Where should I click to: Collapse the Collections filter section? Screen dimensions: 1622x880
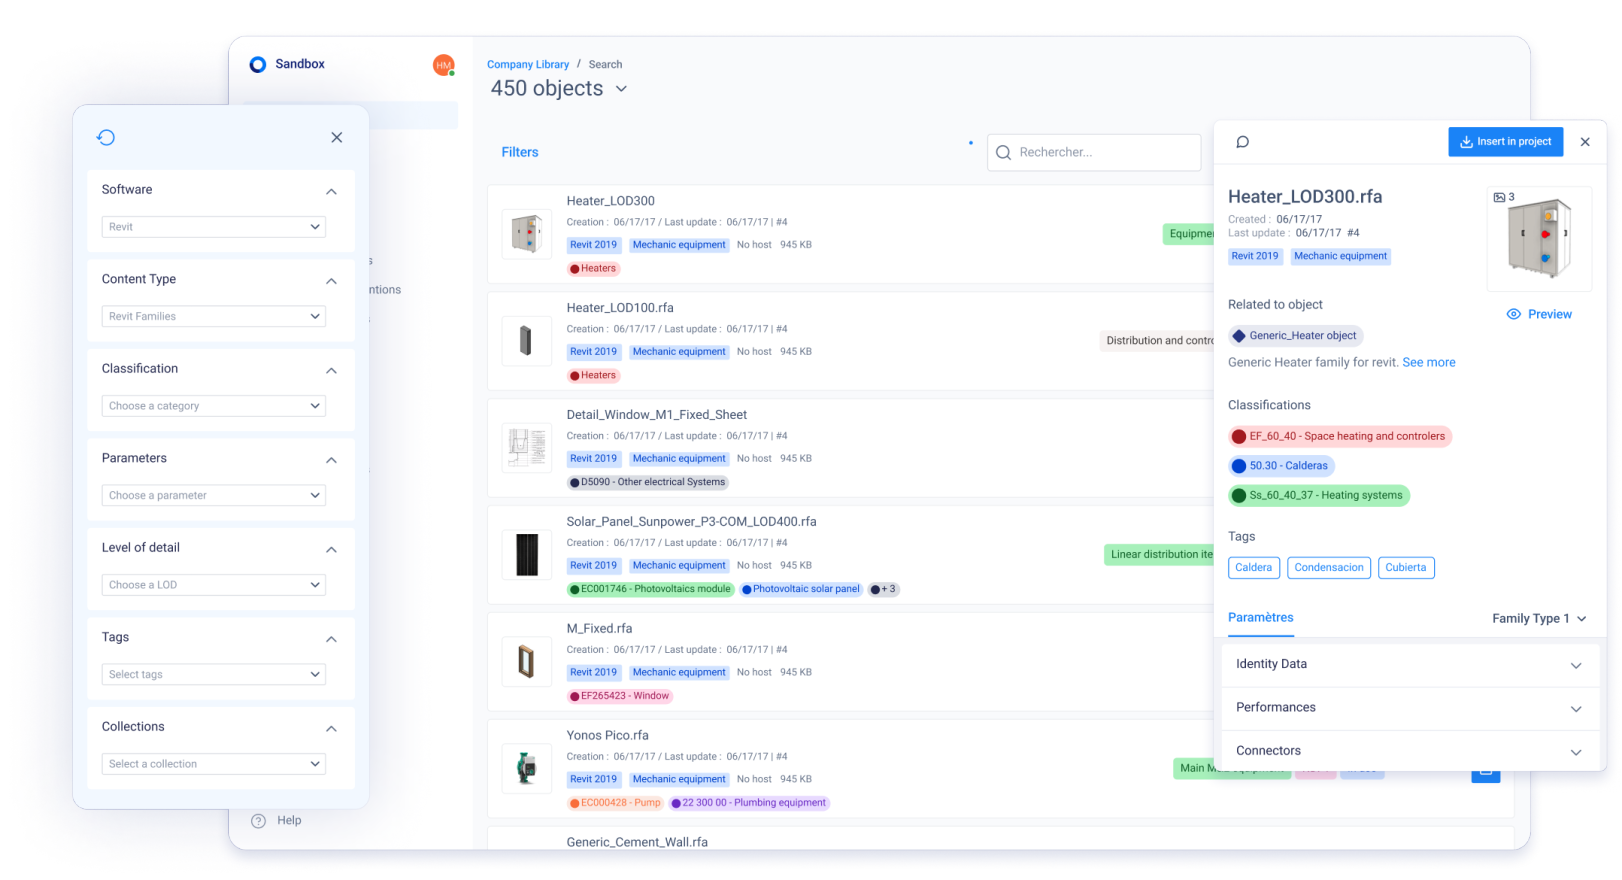(331, 728)
